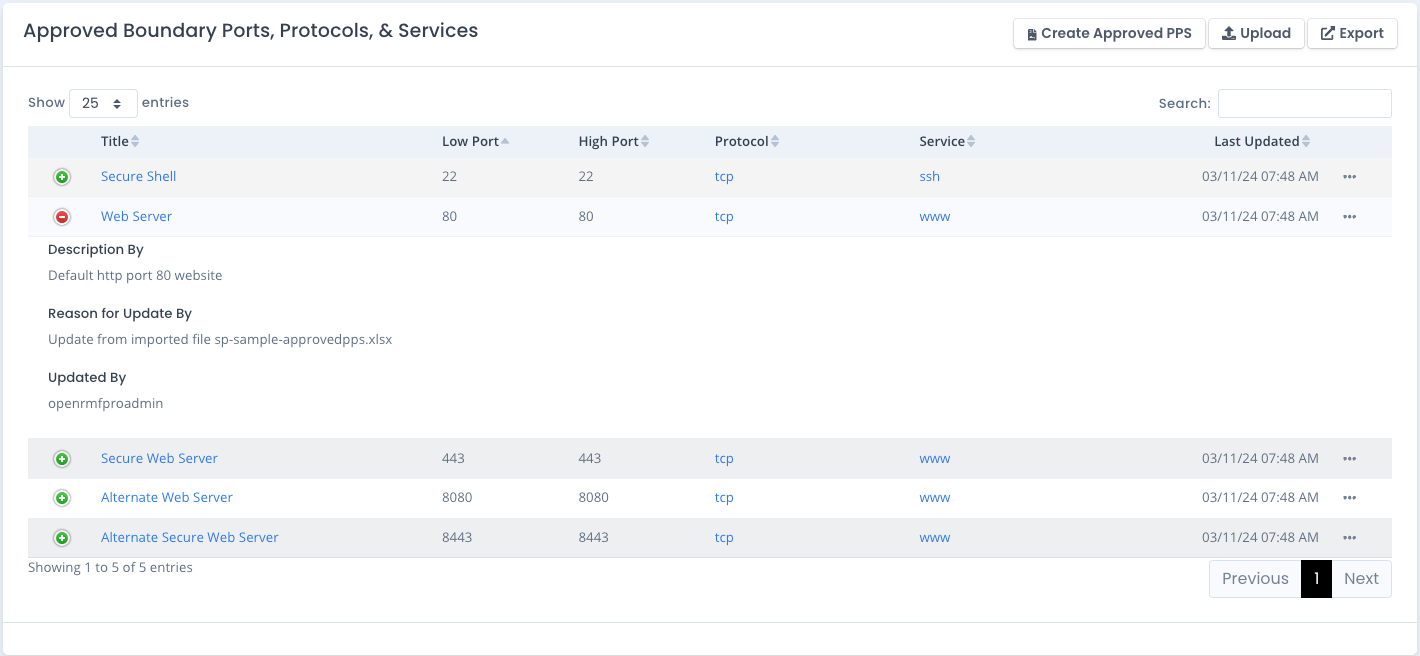Expand the Secure Web Server row
The height and width of the screenshot is (656, 1420).
coord(62,459)
